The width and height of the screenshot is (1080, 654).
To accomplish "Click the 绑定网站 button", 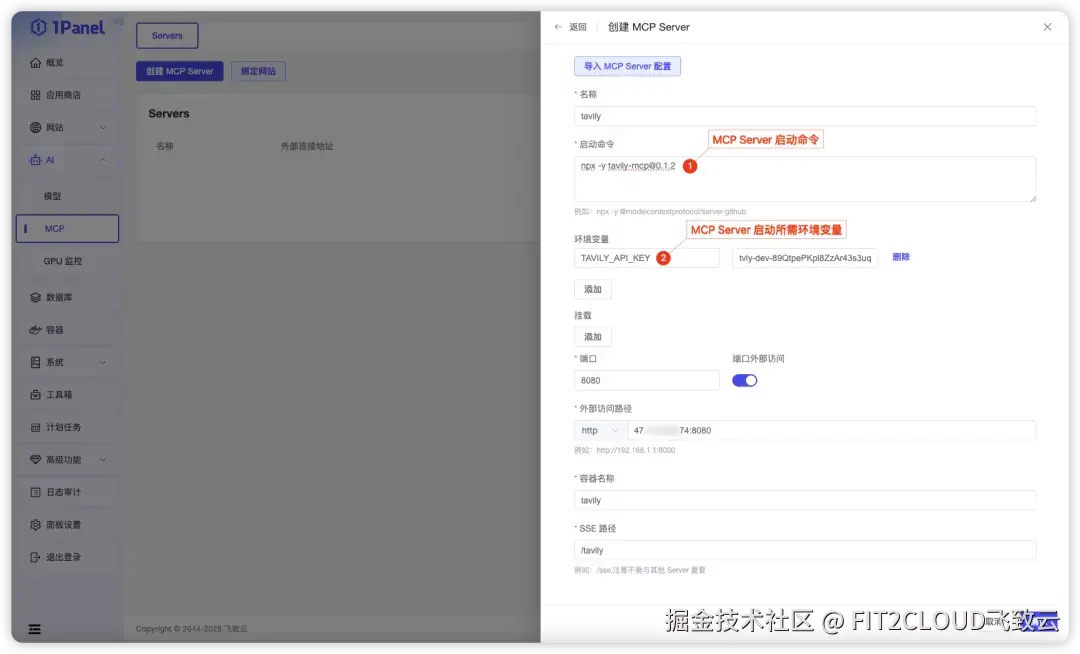I will coord(258,71).
